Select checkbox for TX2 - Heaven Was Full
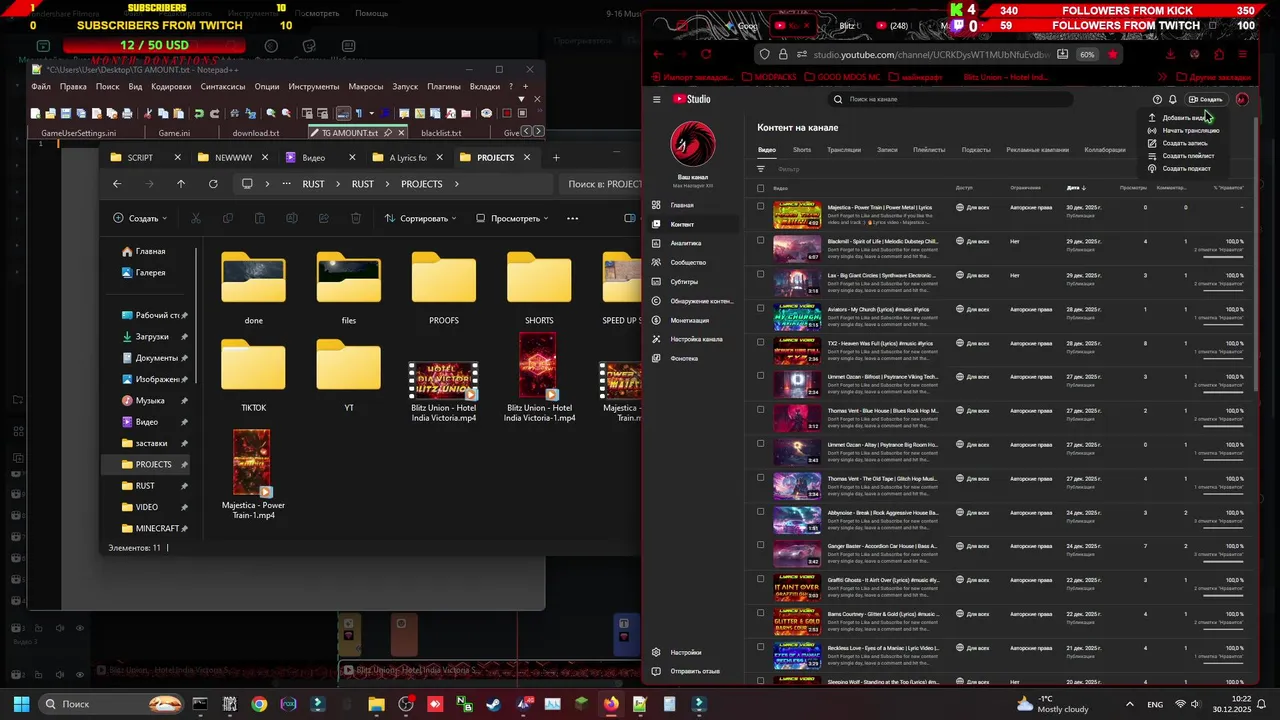This screenshot has width=1280, height=720. tap(760, 343)
